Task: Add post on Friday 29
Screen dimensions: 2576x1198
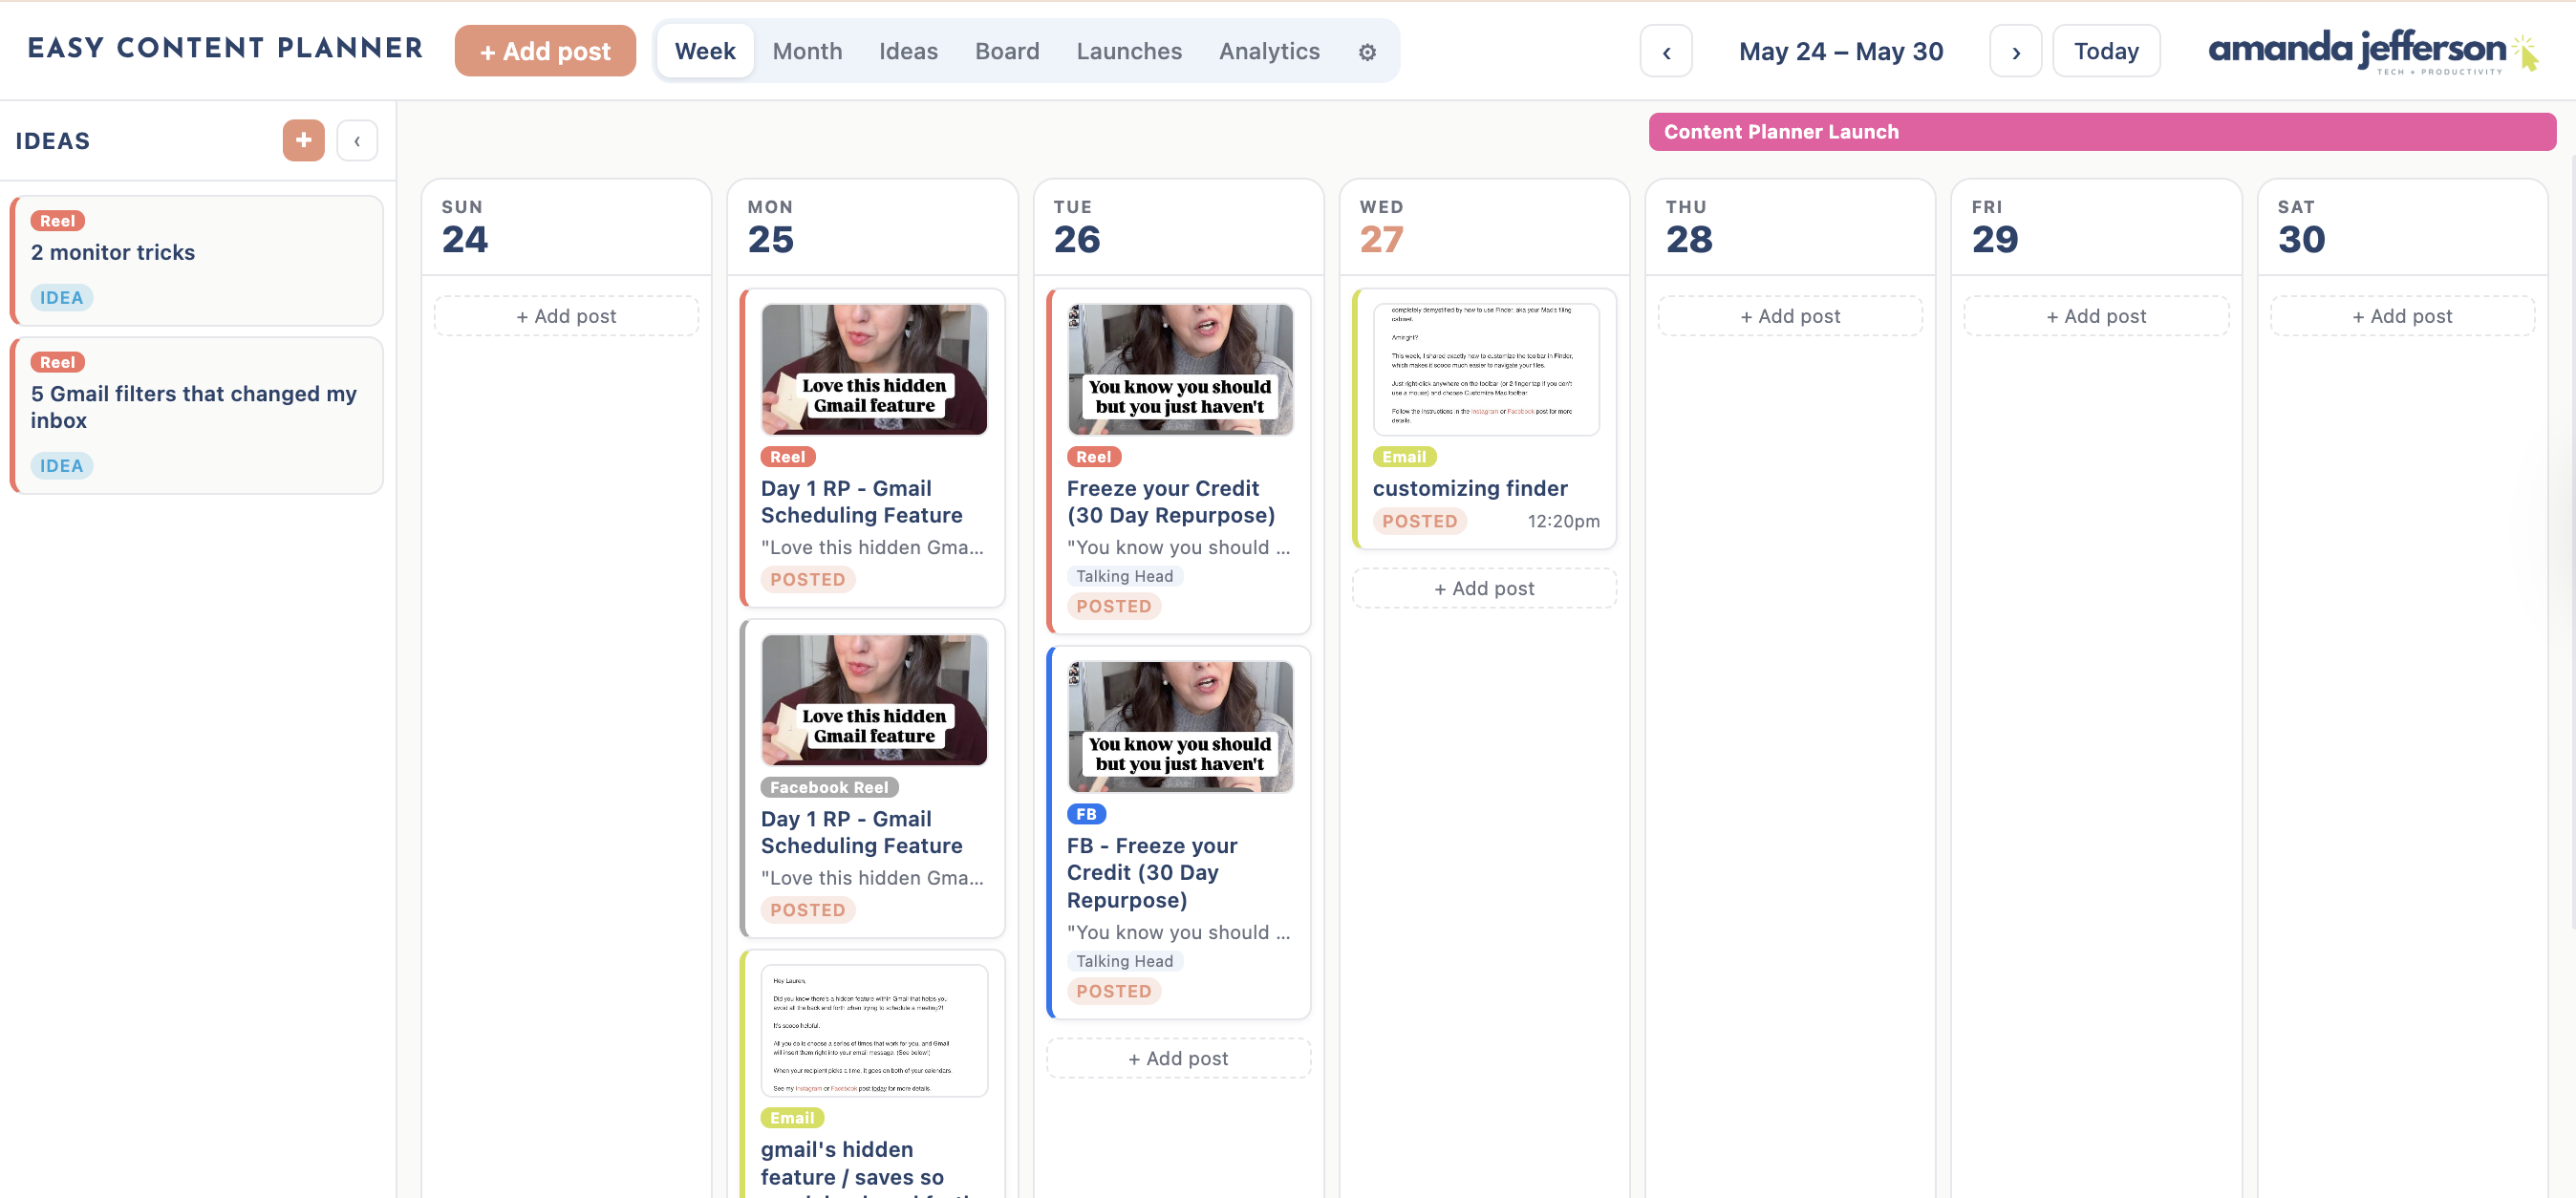Action: pyautogui.click(x=2096, y=316)
